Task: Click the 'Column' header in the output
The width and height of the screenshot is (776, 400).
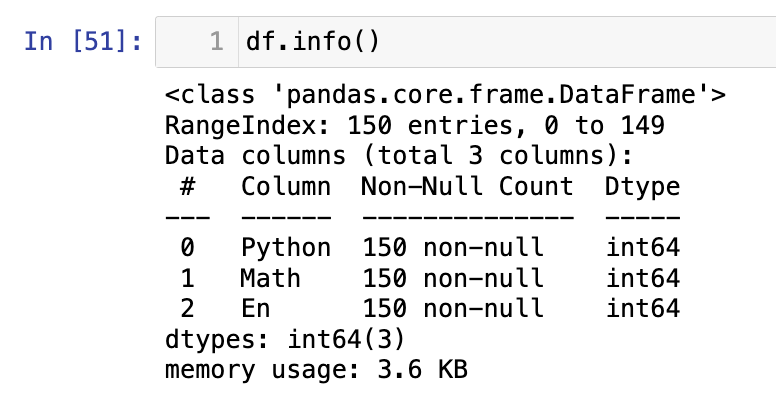Action: [285, 187]
